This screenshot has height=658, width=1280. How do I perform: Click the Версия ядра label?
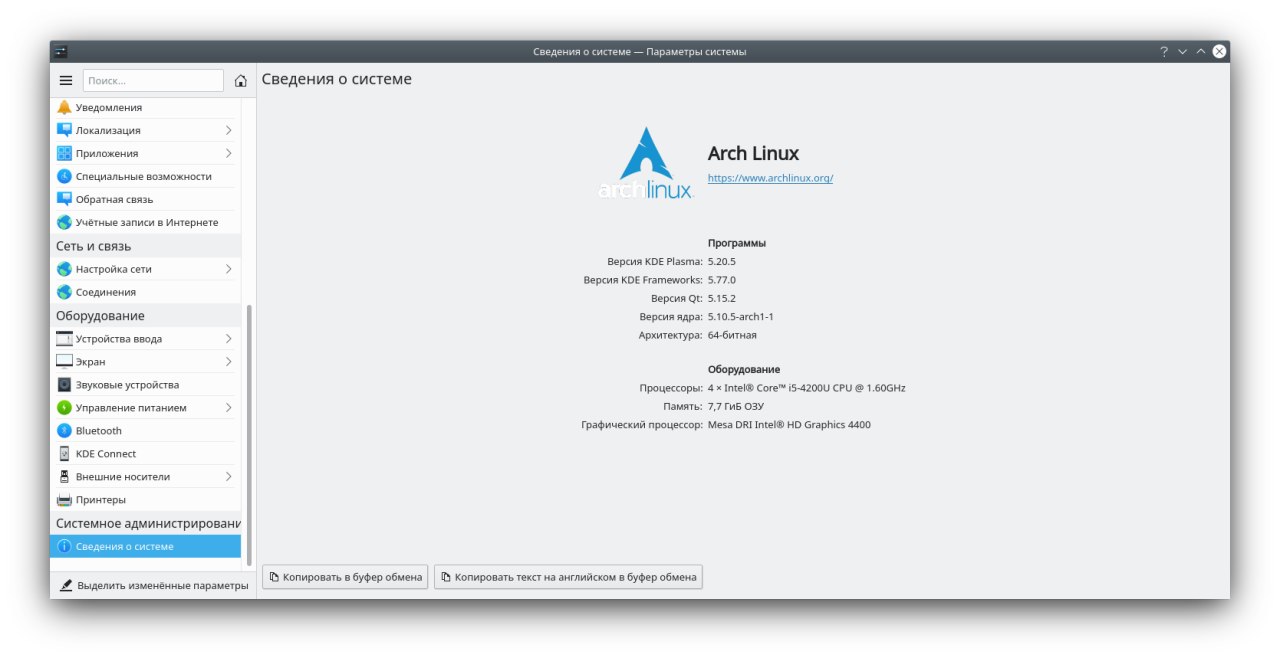tap(671, 316)
